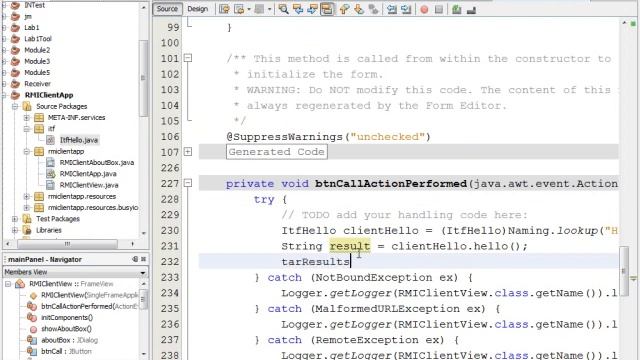Open RMIClientAboutBox.java file
The image size is (640, 360).
97,162
